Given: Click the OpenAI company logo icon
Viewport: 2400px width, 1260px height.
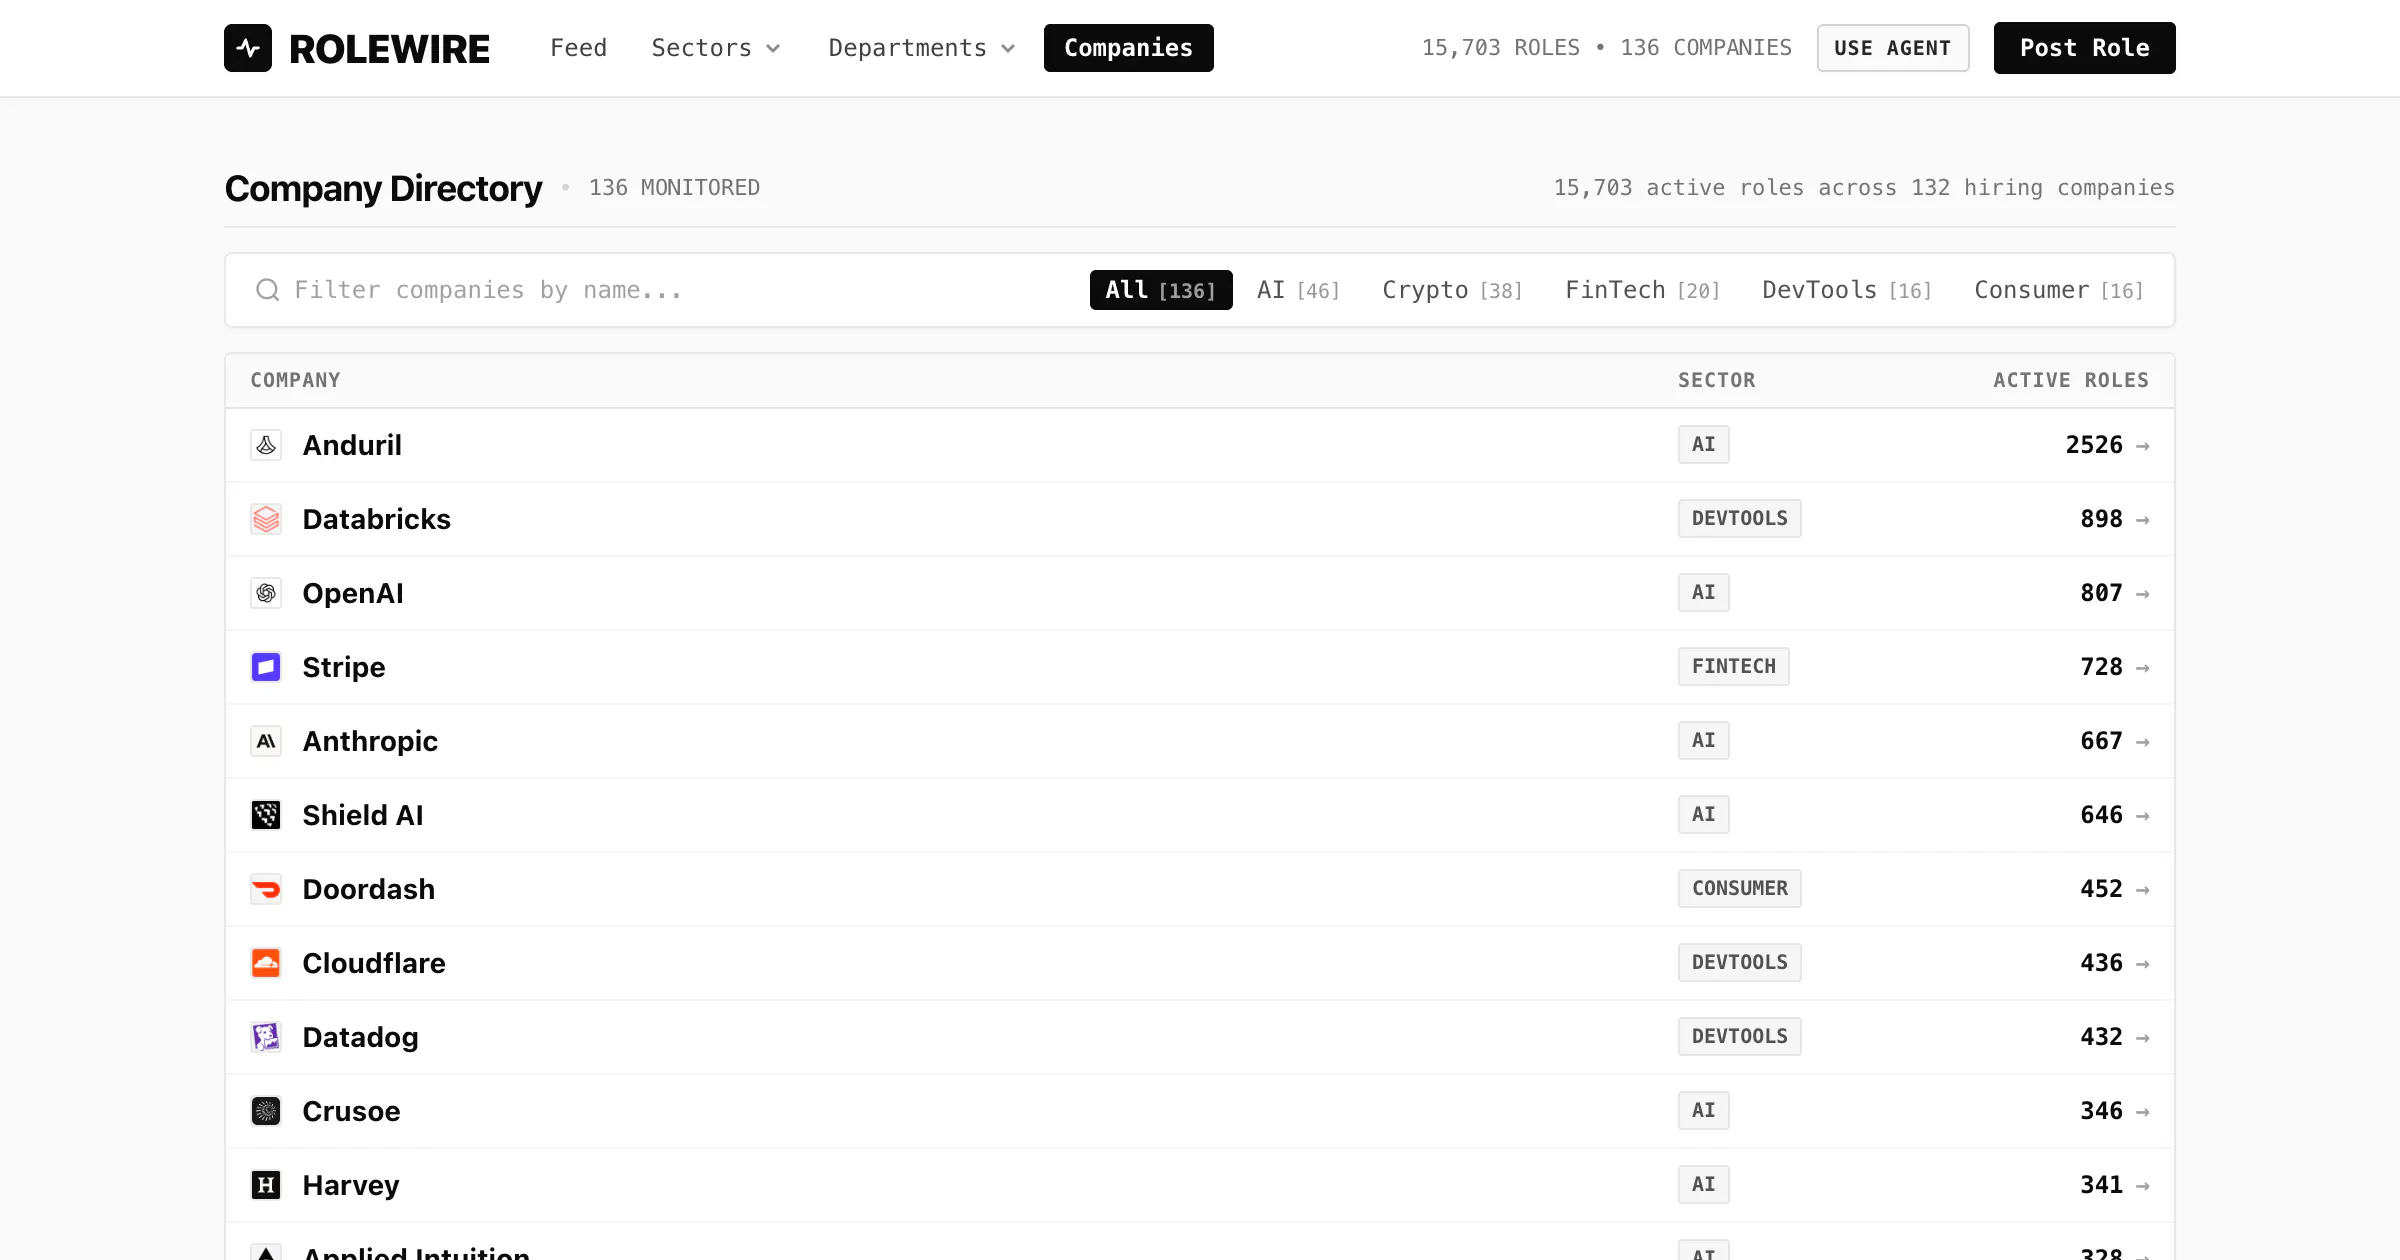Looking at the screenshot, I should [266, 593].
